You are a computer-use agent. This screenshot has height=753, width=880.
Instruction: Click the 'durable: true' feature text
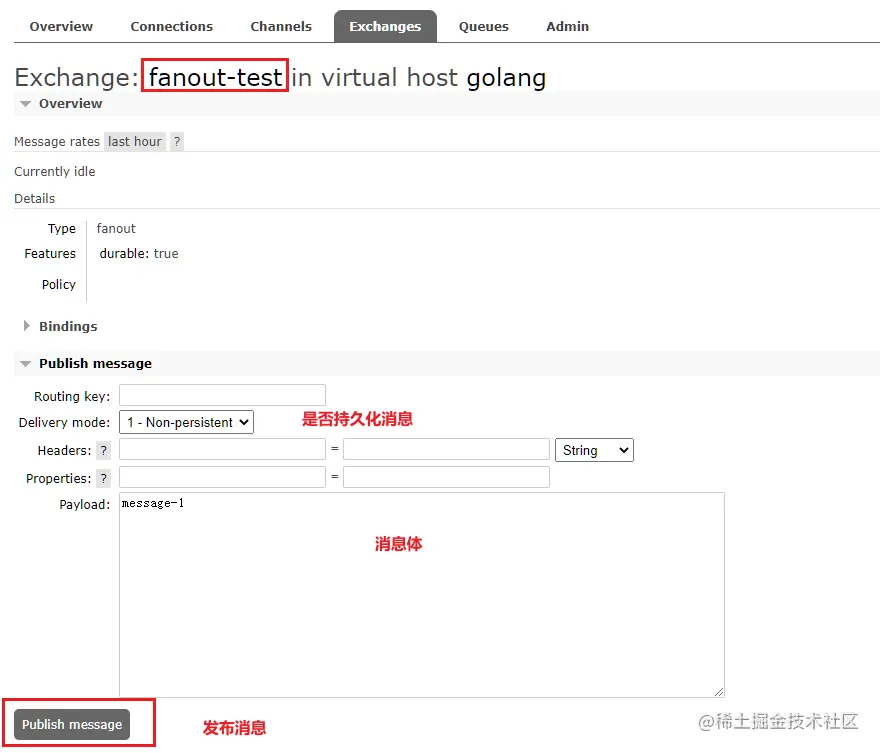(x=139, y=254)
